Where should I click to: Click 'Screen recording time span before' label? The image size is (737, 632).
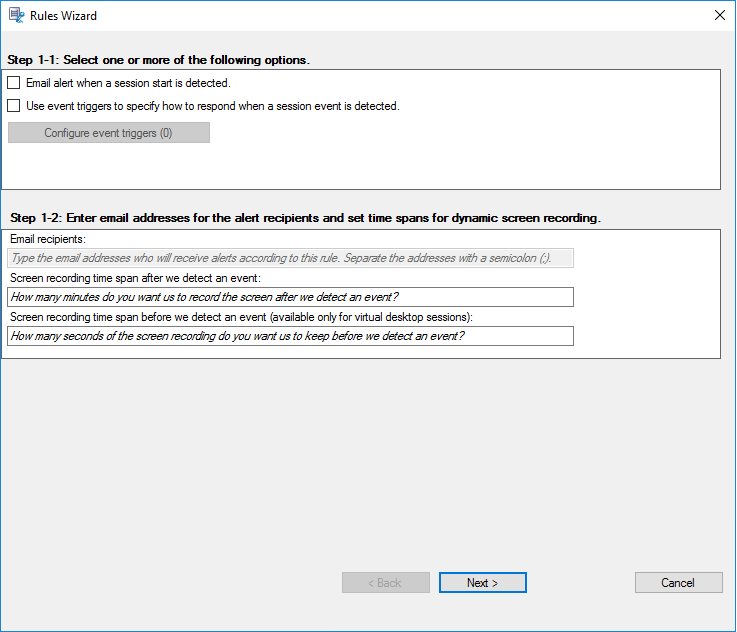pyautogui.click(x=240, y=317)
